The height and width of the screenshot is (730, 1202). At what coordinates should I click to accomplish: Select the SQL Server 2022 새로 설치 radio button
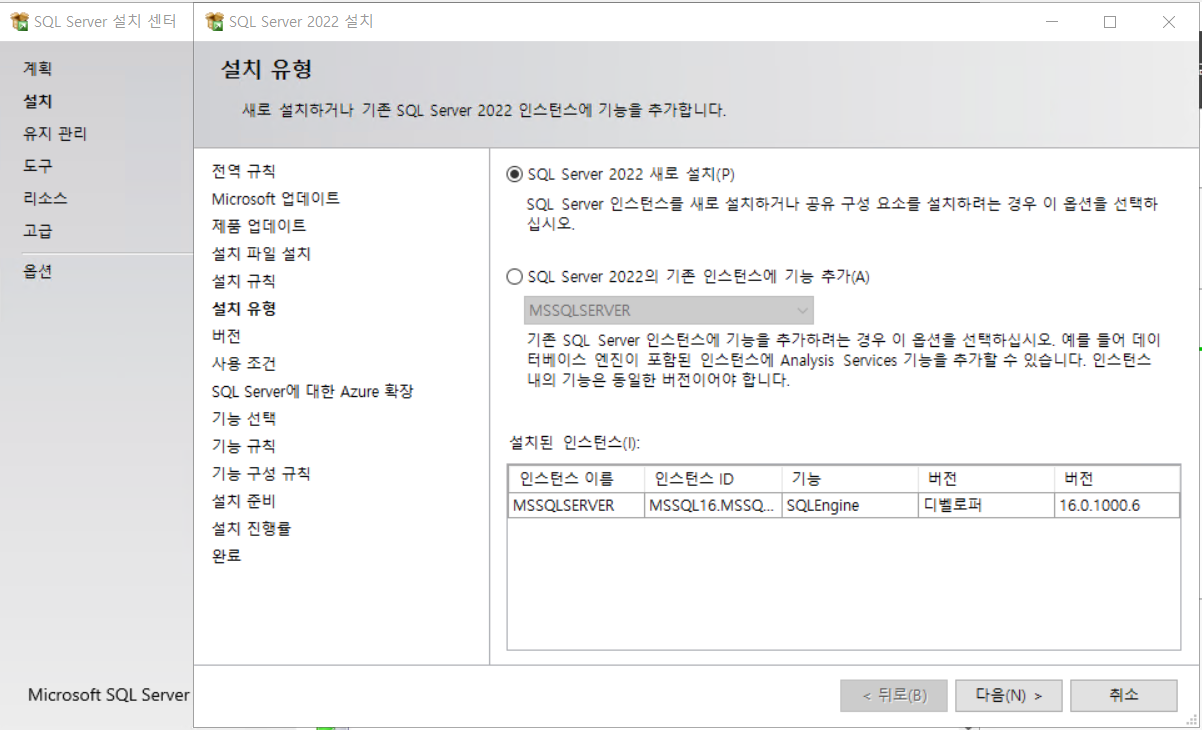[x=515, y=173]
